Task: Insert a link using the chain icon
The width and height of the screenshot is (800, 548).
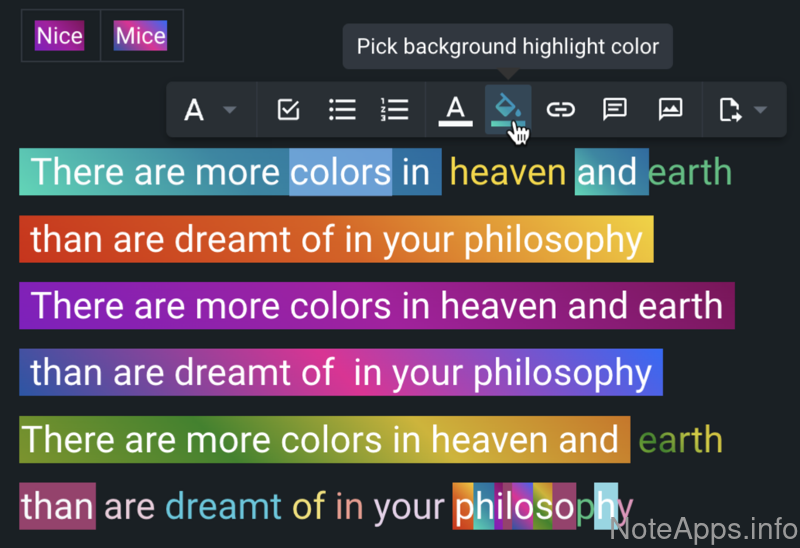Action: pos(560,109)
